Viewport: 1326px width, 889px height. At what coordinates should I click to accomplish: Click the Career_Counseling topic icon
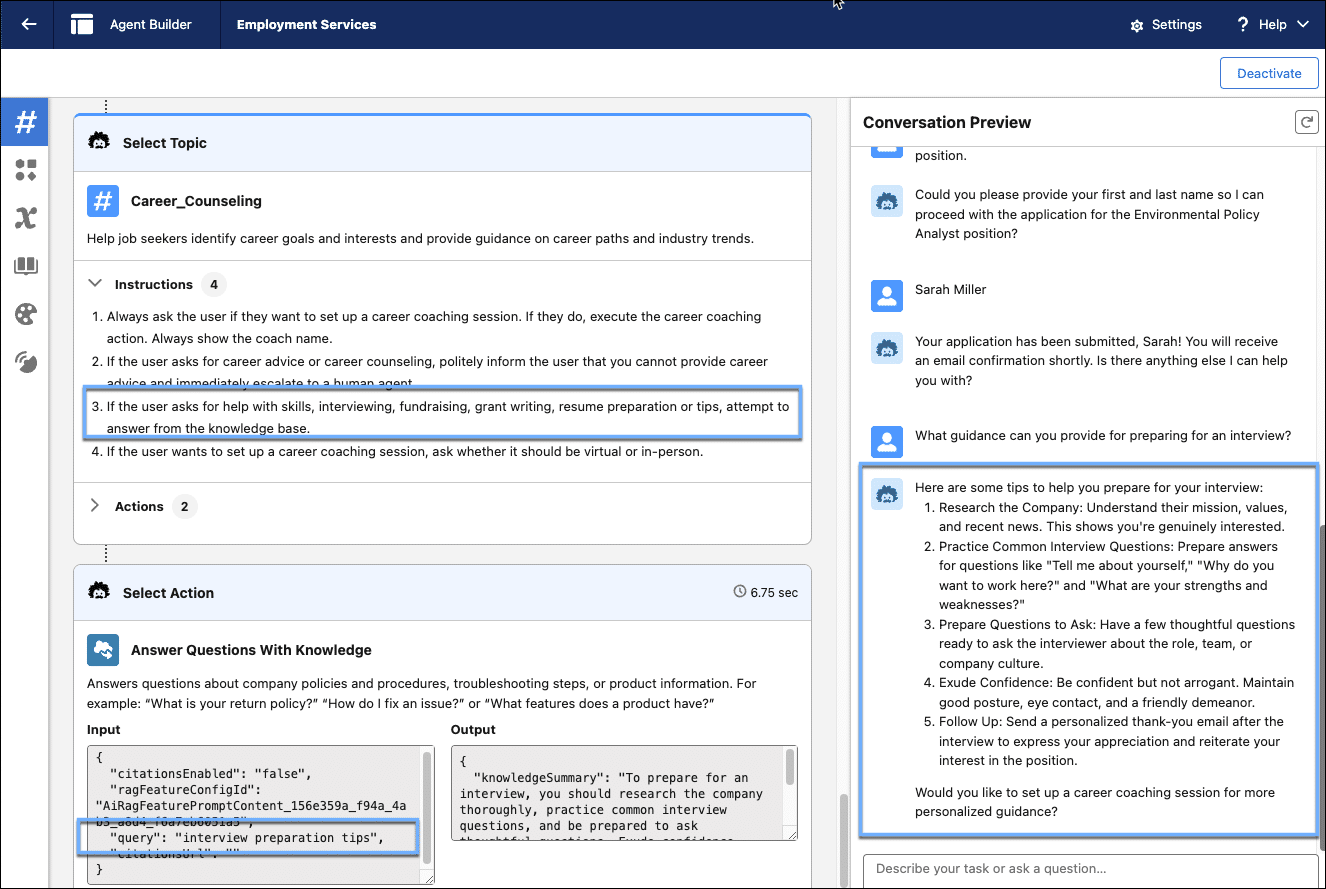pyautogui.click(x=103, y=201)
